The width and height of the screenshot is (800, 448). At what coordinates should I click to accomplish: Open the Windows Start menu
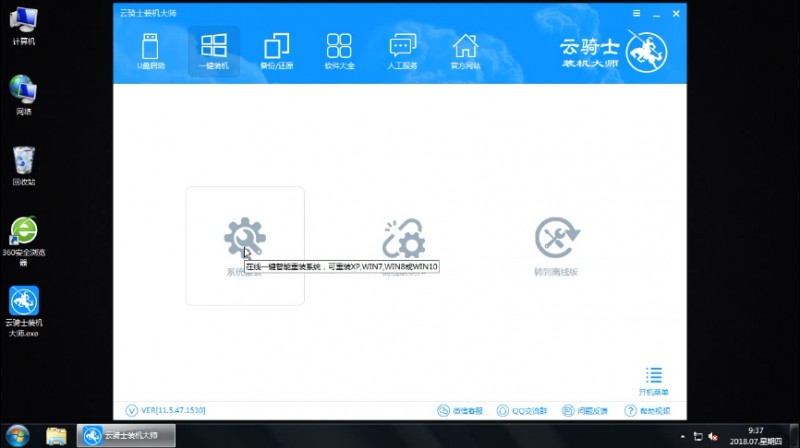[x=17, y=436]
